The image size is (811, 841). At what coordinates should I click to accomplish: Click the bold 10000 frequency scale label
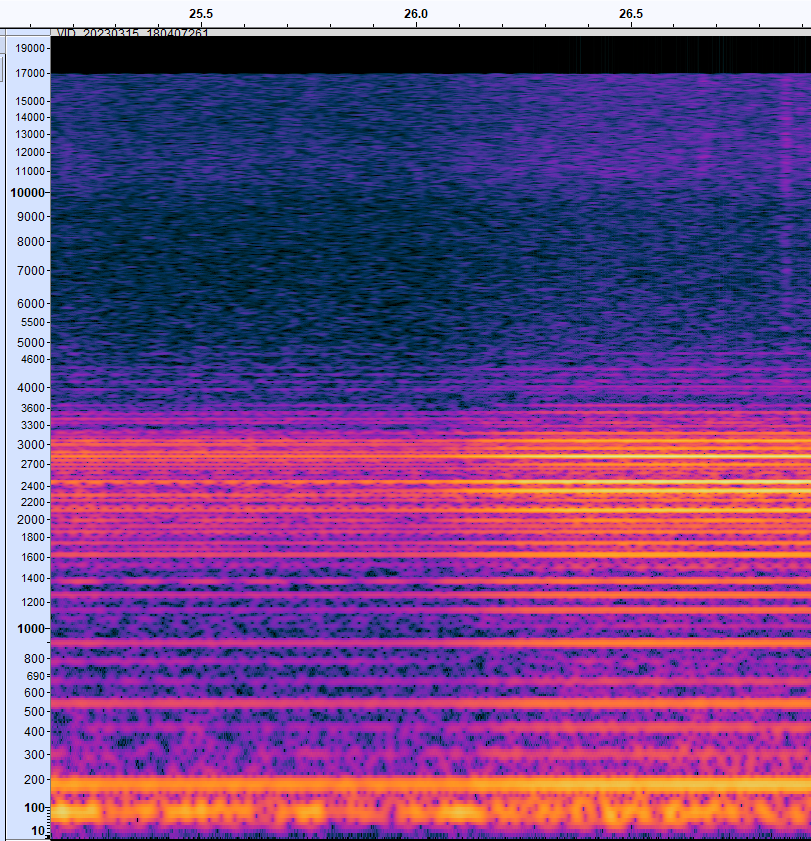(x=28, y=193)
